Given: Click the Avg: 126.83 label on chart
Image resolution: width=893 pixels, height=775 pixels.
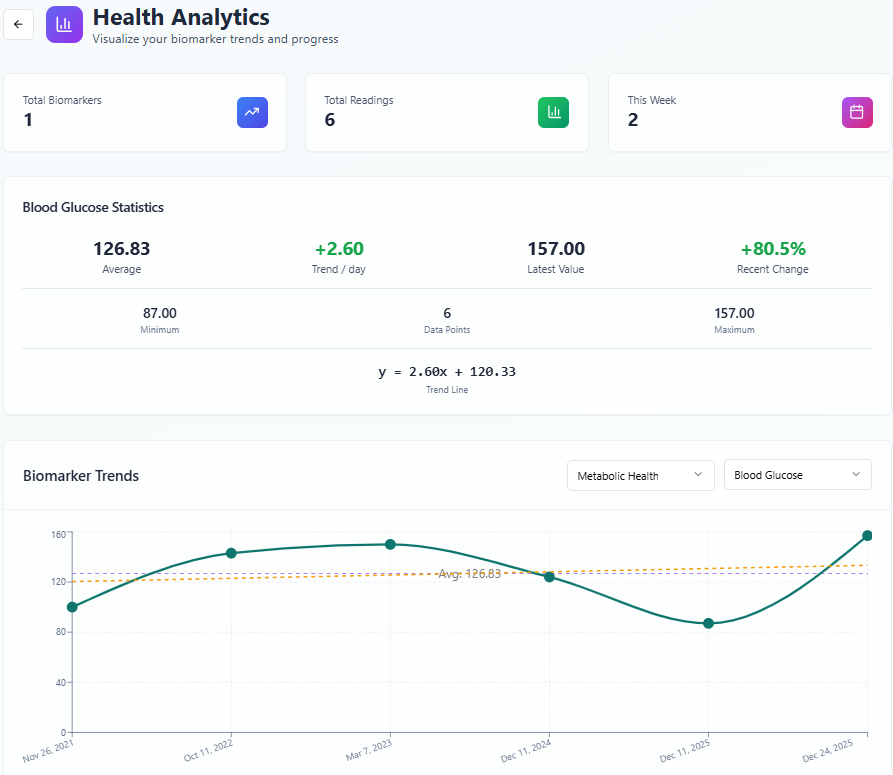Looking at the screenshot, I should click(x=469, y=574).
